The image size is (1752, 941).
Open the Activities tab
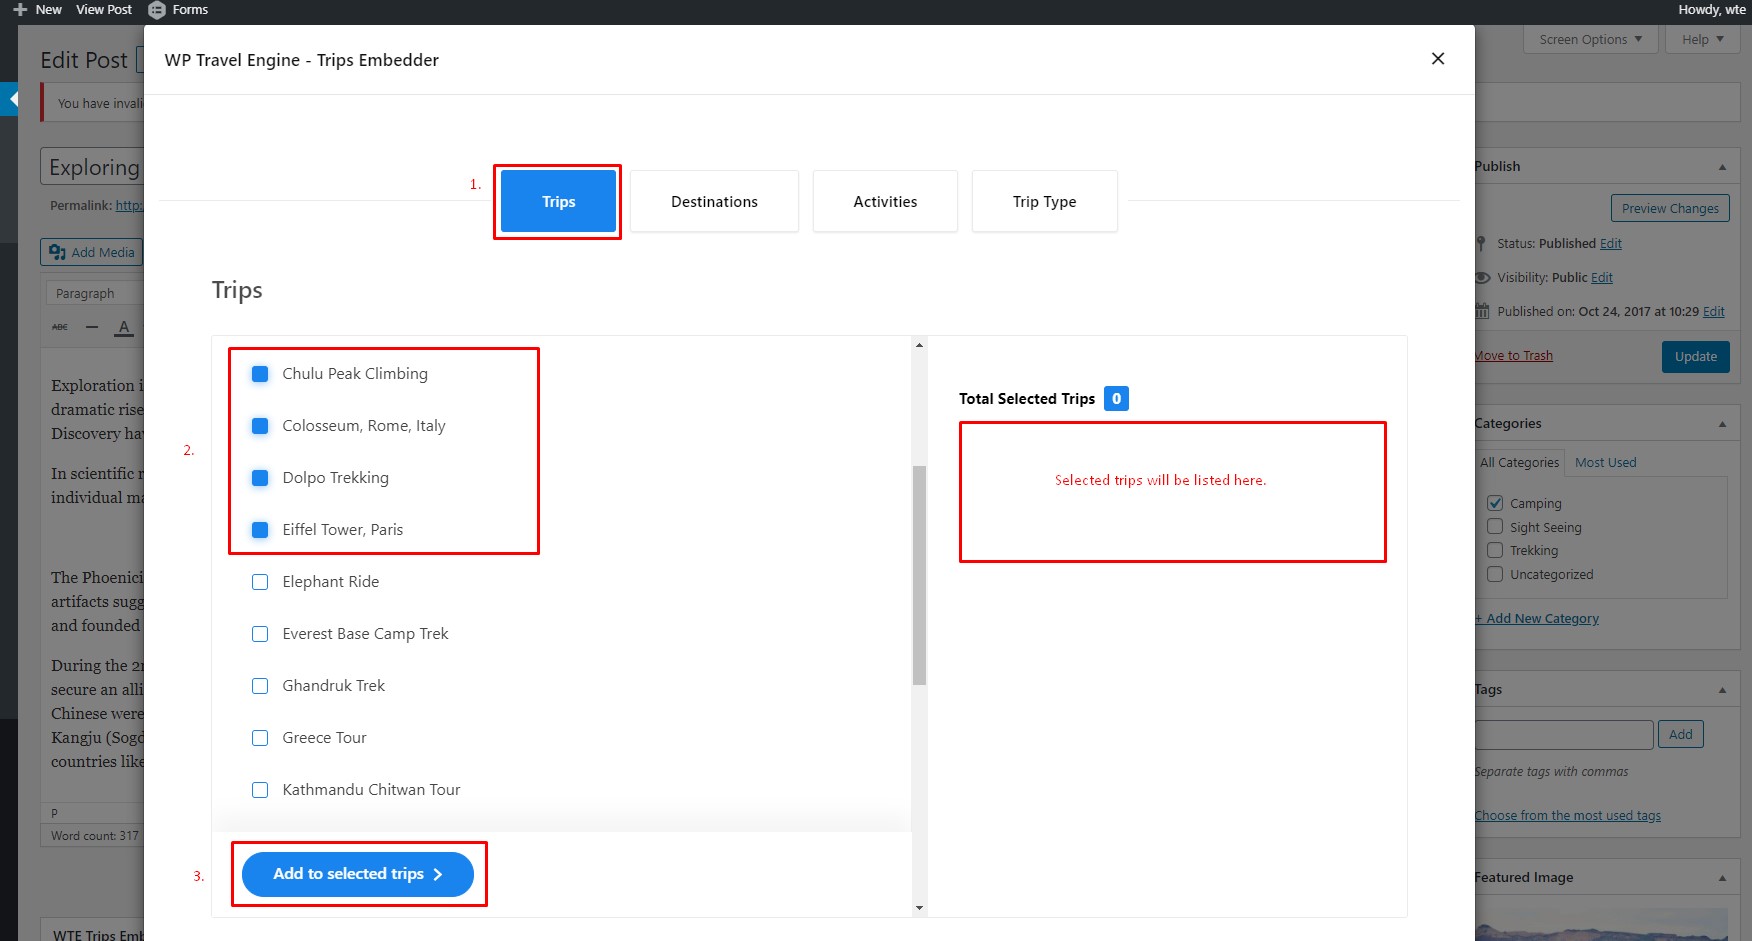click(885, 202)
